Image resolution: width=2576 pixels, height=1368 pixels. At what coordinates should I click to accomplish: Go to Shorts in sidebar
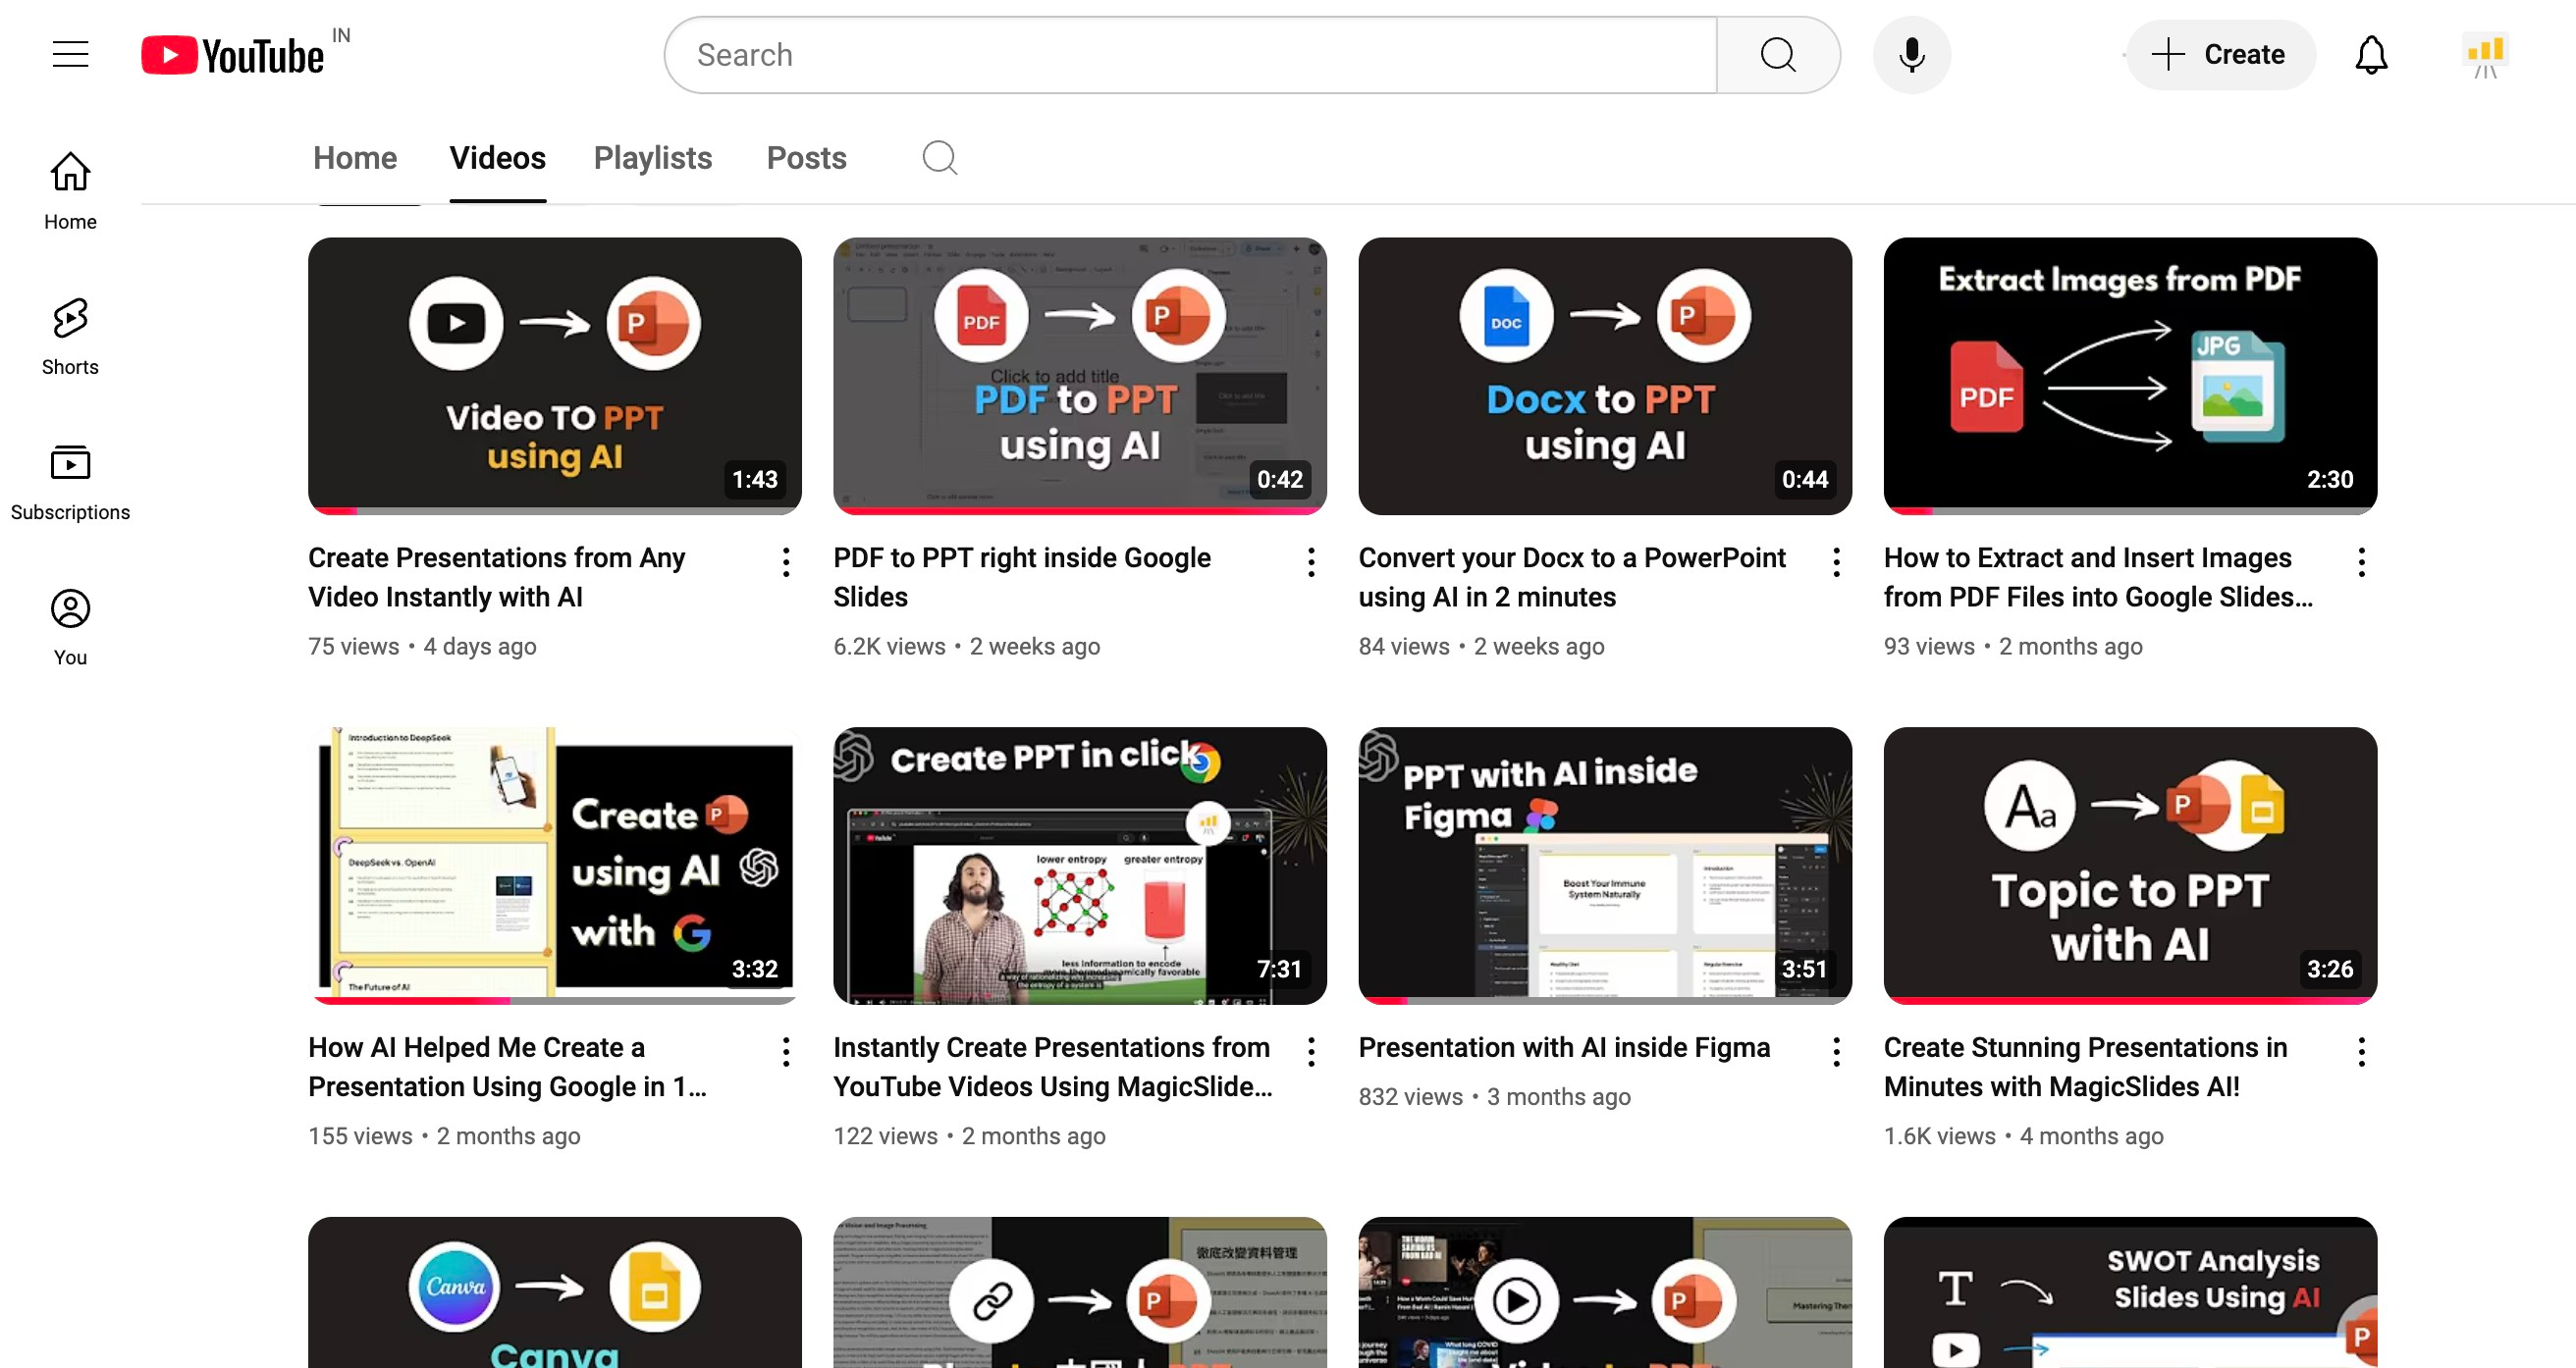coord(70,336)
